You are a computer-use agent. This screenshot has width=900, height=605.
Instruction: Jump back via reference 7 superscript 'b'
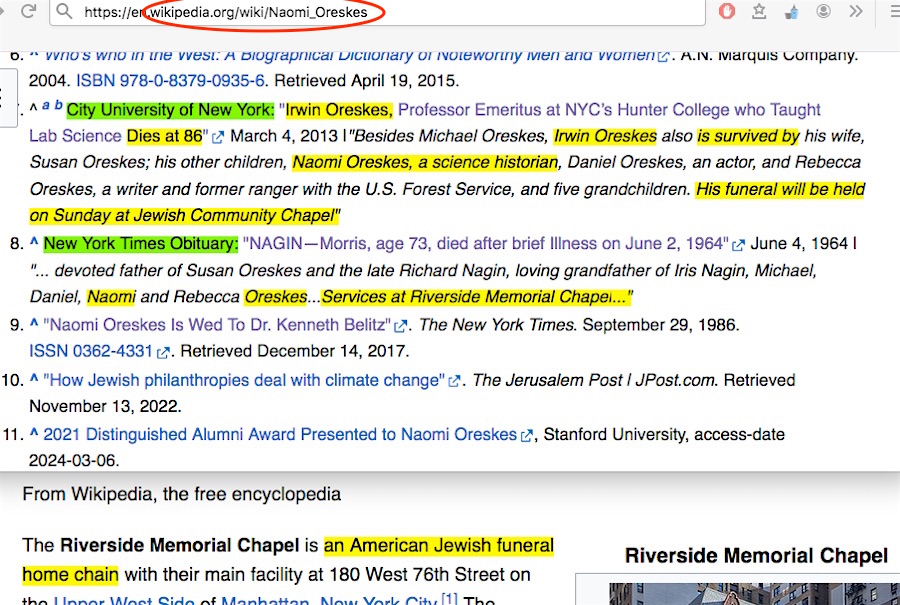pos(58,106)
